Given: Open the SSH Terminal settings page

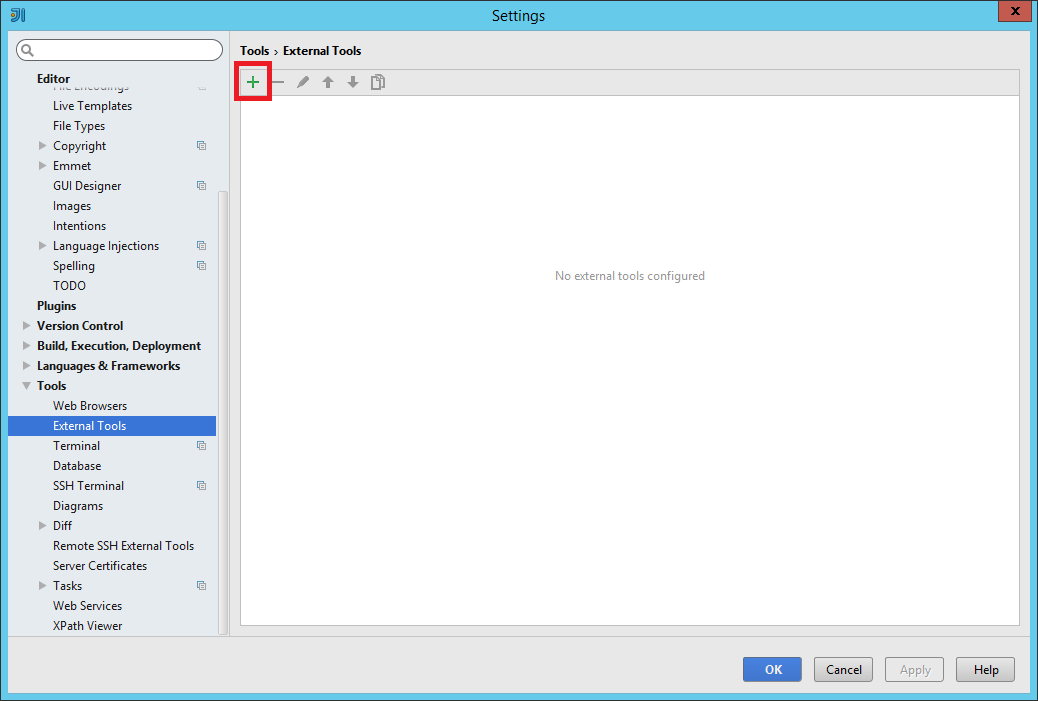Looking at the screenshot, I should point(88,486).
